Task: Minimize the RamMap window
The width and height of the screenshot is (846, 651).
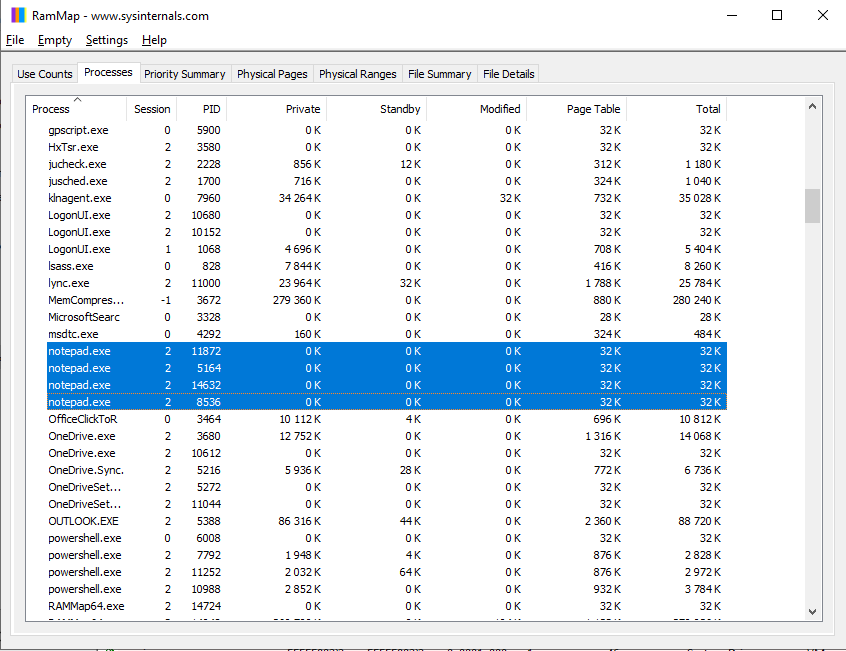Action: (x=732, y=15)
